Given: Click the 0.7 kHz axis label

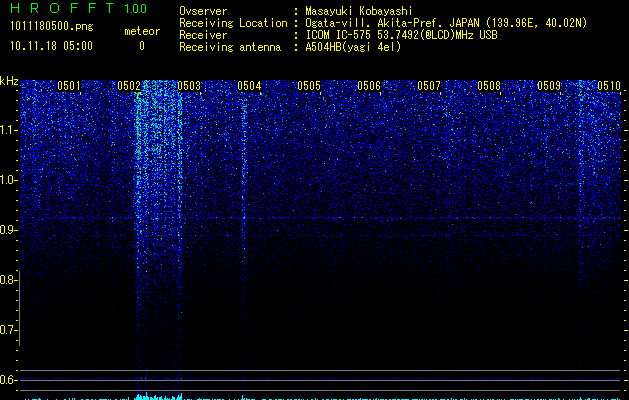Looking at the screenshot, I should coord(8,330).
